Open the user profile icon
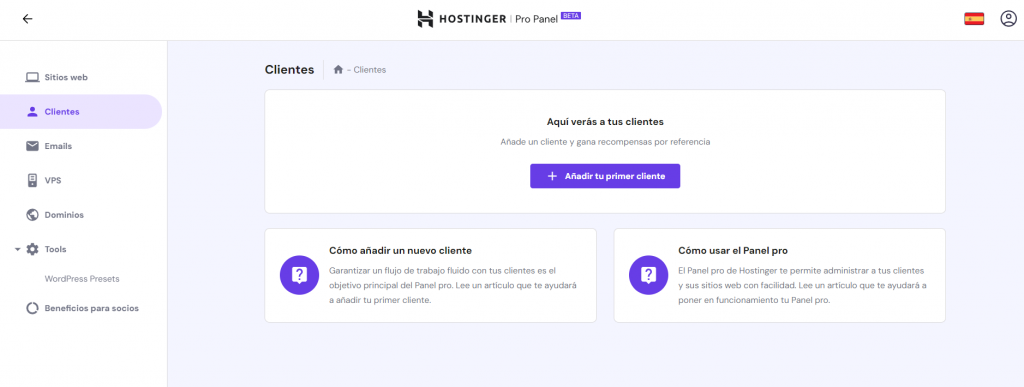This screenshot has width=1024, height=387. coord(1008,19)
